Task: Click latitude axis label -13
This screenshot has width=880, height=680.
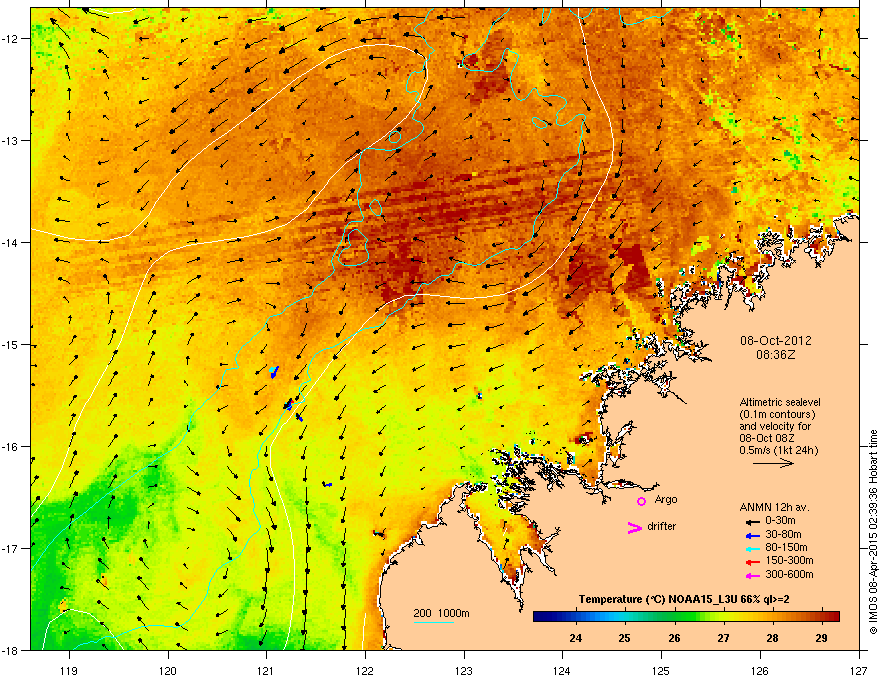Action: coord(10,141)
